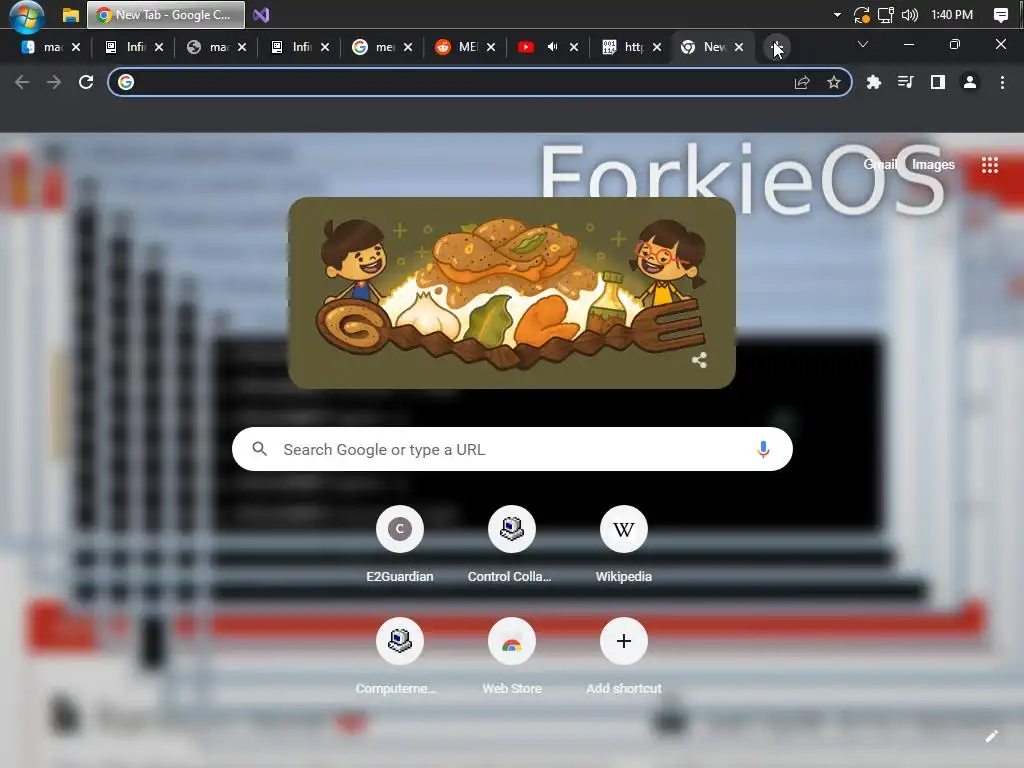Select the New Tab - Google Chrome taskbar button

pos(166,14)
